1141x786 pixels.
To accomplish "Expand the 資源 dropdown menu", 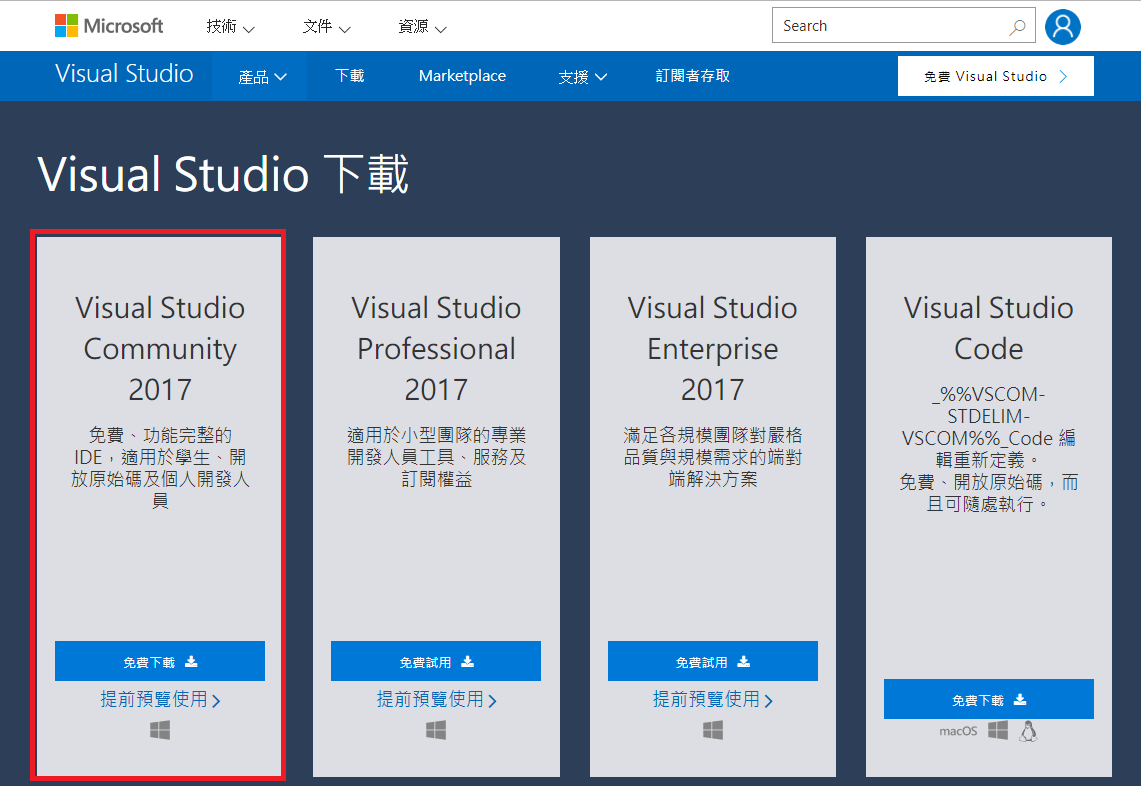I will pyautogui.click(x=422, y=27).
